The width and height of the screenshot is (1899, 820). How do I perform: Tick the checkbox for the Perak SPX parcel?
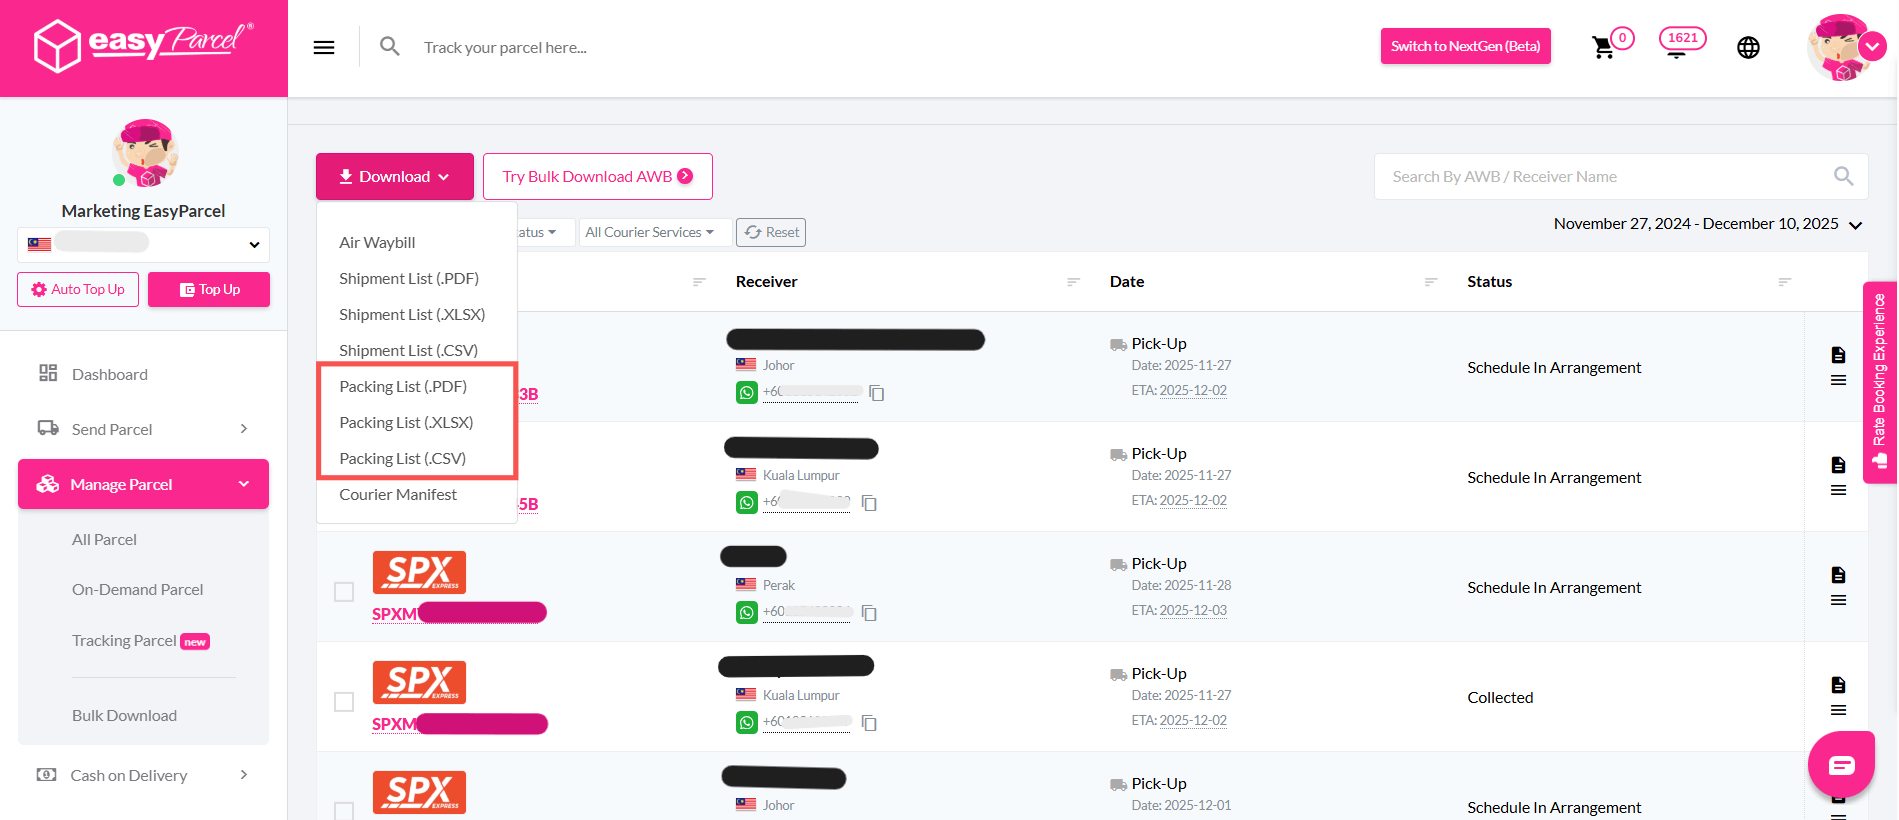tap(344, 592)
